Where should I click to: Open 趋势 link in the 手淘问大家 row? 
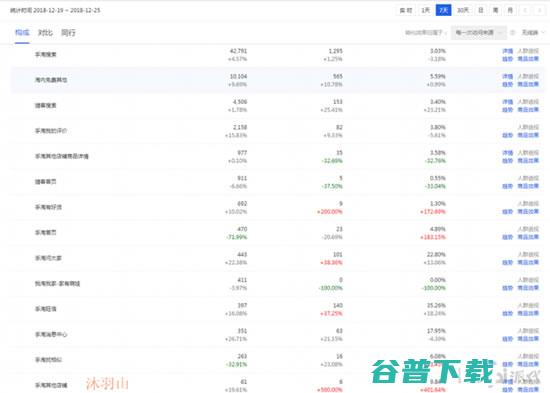coord(508,262)
